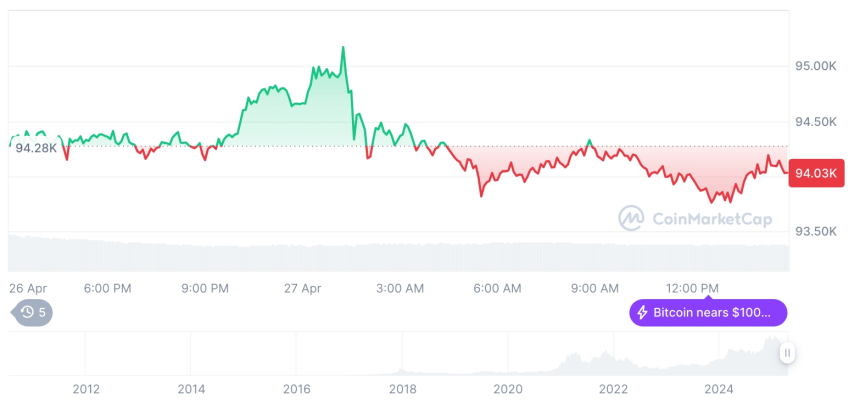The height and width of the screenshot is (401, 860).
Task: Click the lightning bolt news icon
Action: click(x=642, y=313)
